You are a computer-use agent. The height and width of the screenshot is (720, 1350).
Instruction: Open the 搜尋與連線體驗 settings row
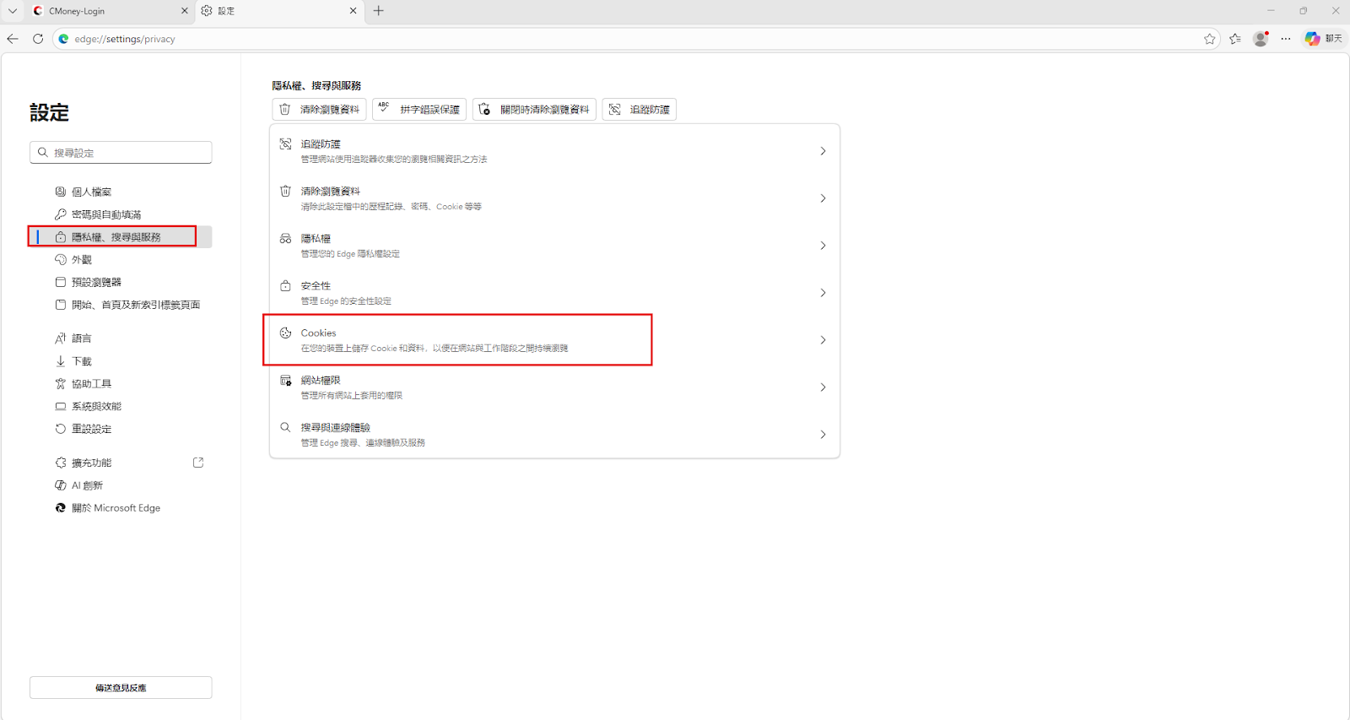(x=555, y=434)
